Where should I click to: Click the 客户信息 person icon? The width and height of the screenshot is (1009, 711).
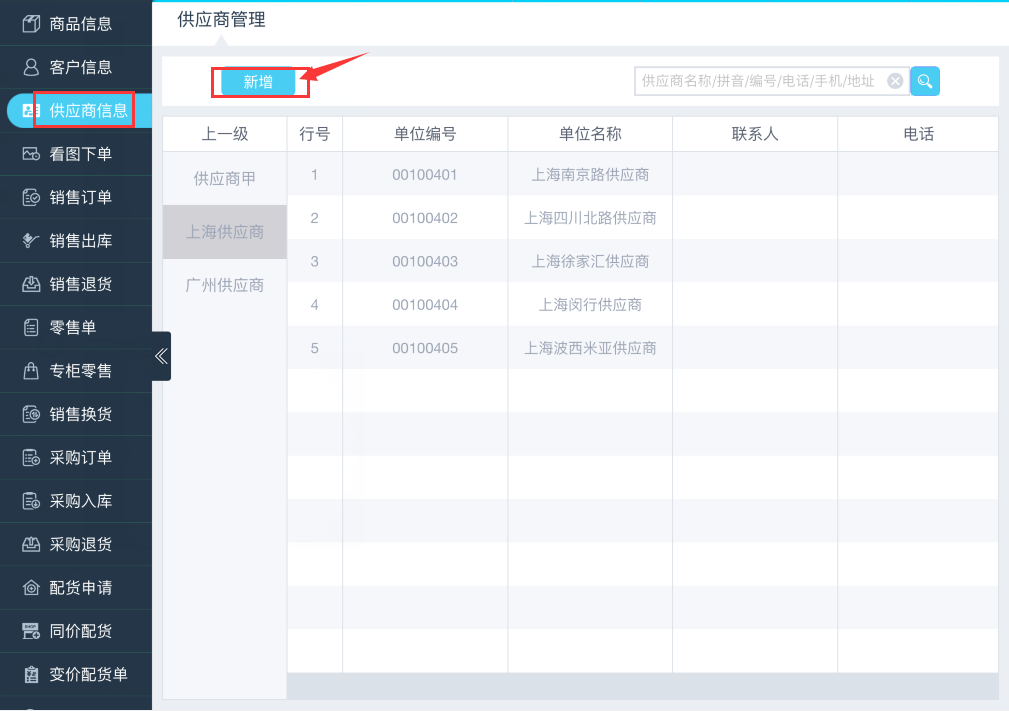31,67
